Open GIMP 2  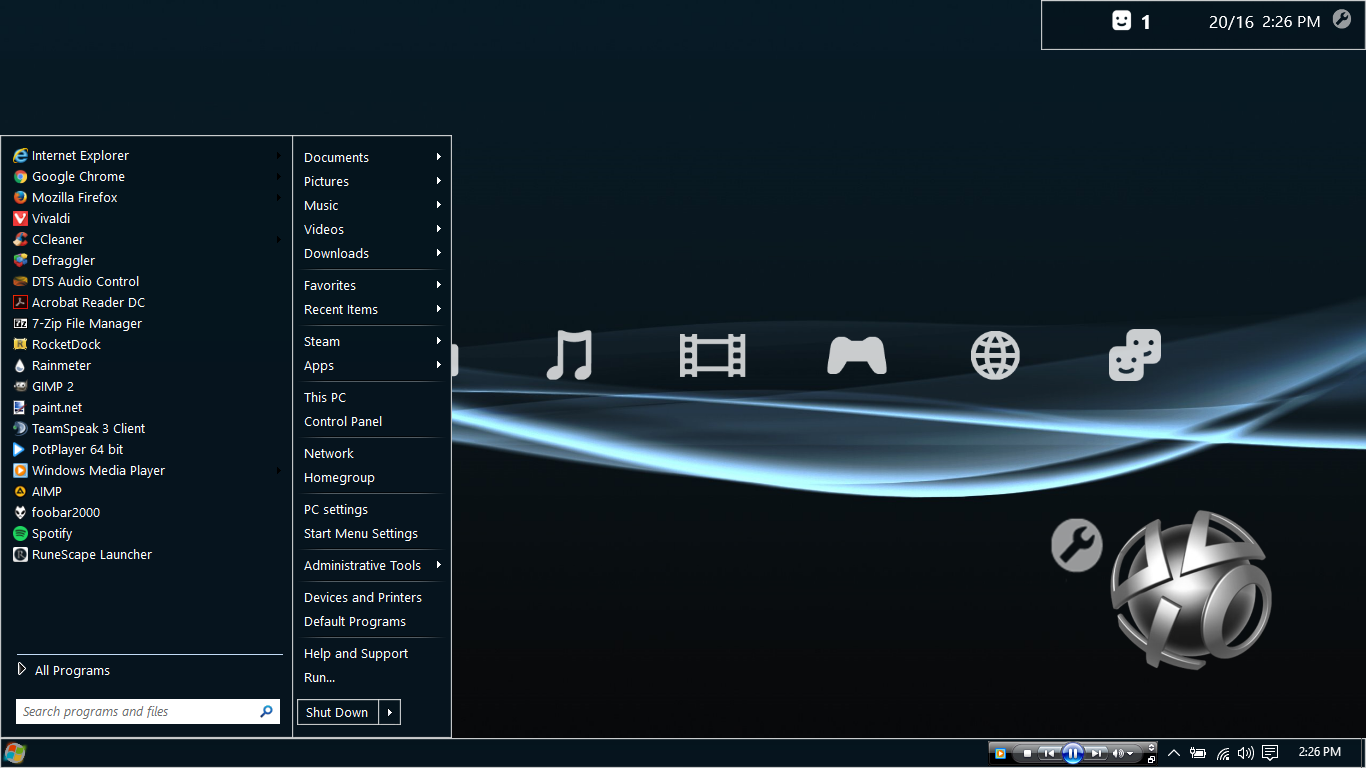pyautogui.click(x=146, y=386)
